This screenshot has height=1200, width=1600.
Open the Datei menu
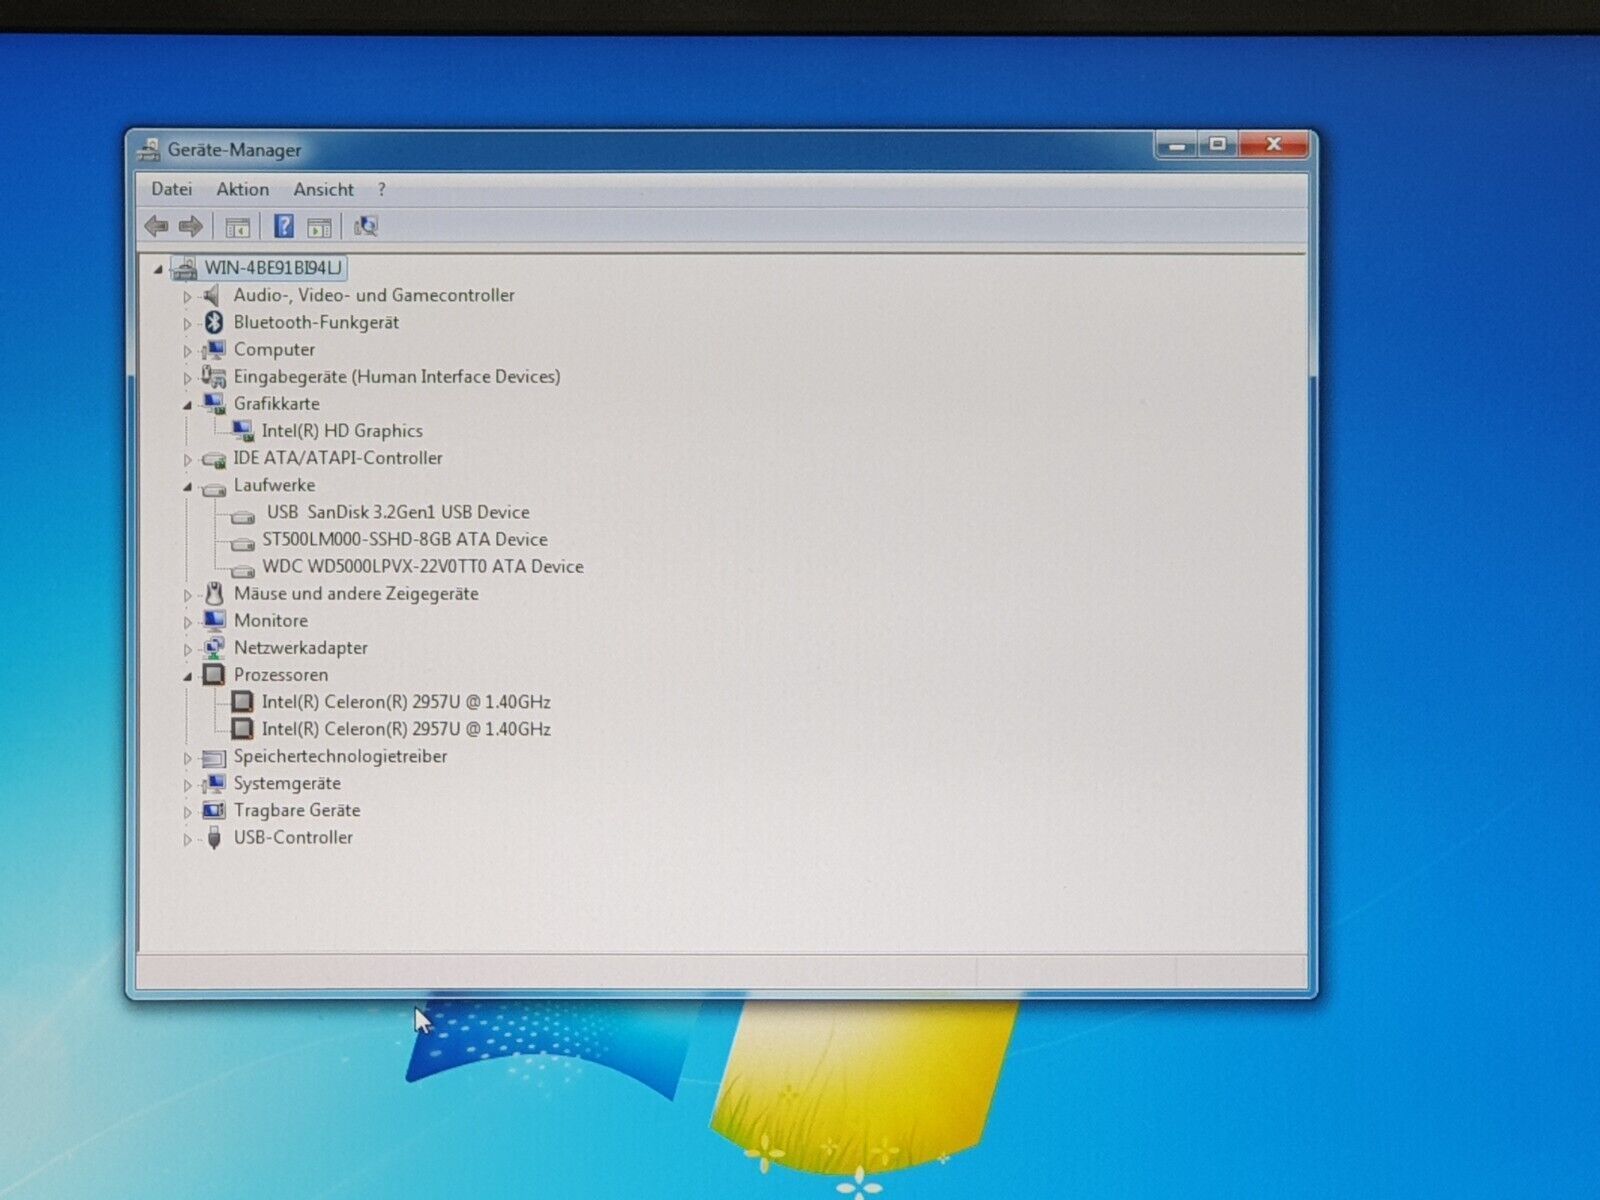point(171,189)
